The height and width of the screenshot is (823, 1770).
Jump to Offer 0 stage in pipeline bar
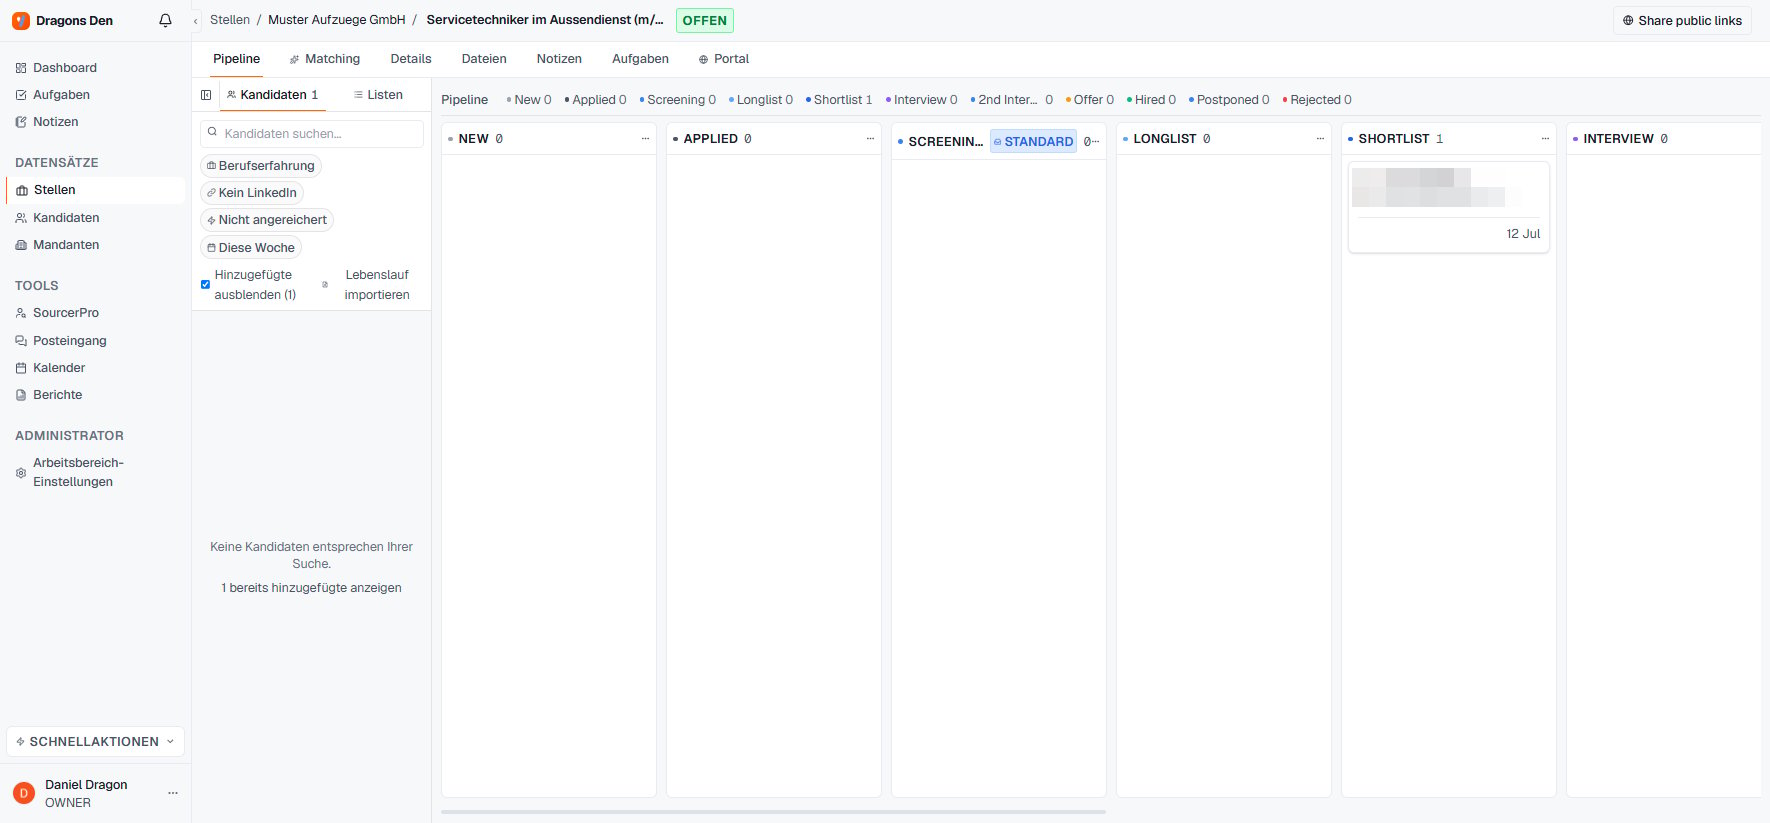point(1090,100)
